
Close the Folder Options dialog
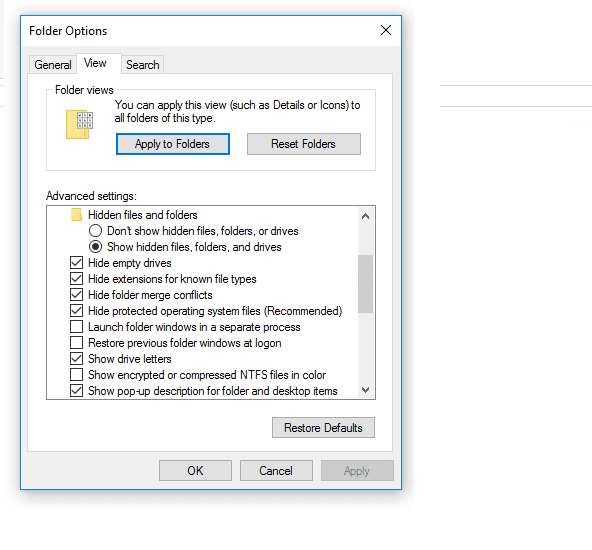click(385, 30)
